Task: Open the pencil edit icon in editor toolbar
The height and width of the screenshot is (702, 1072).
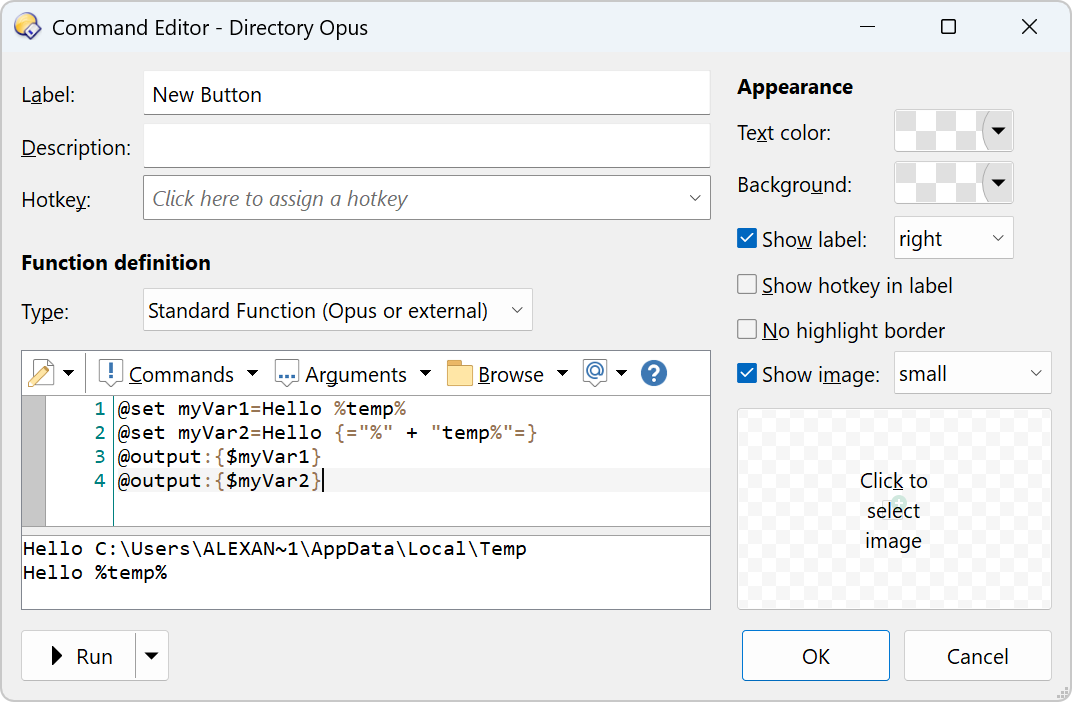Action: [x=41, y=374]
